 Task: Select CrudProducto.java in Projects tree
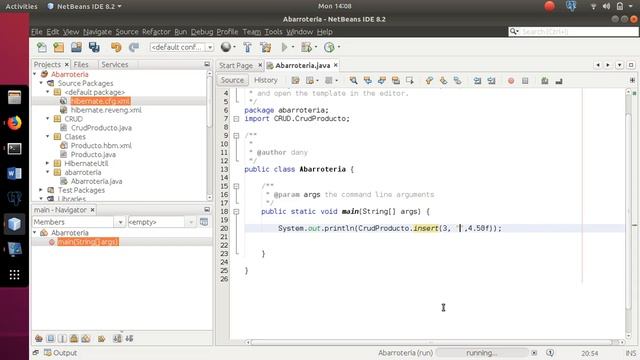101,128
